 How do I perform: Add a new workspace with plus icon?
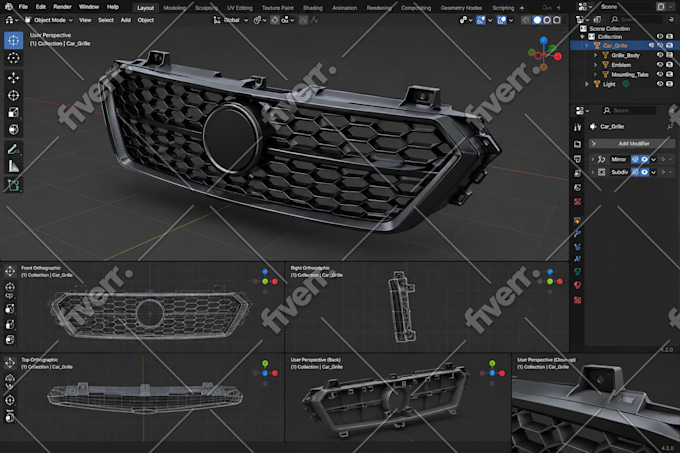522,8
